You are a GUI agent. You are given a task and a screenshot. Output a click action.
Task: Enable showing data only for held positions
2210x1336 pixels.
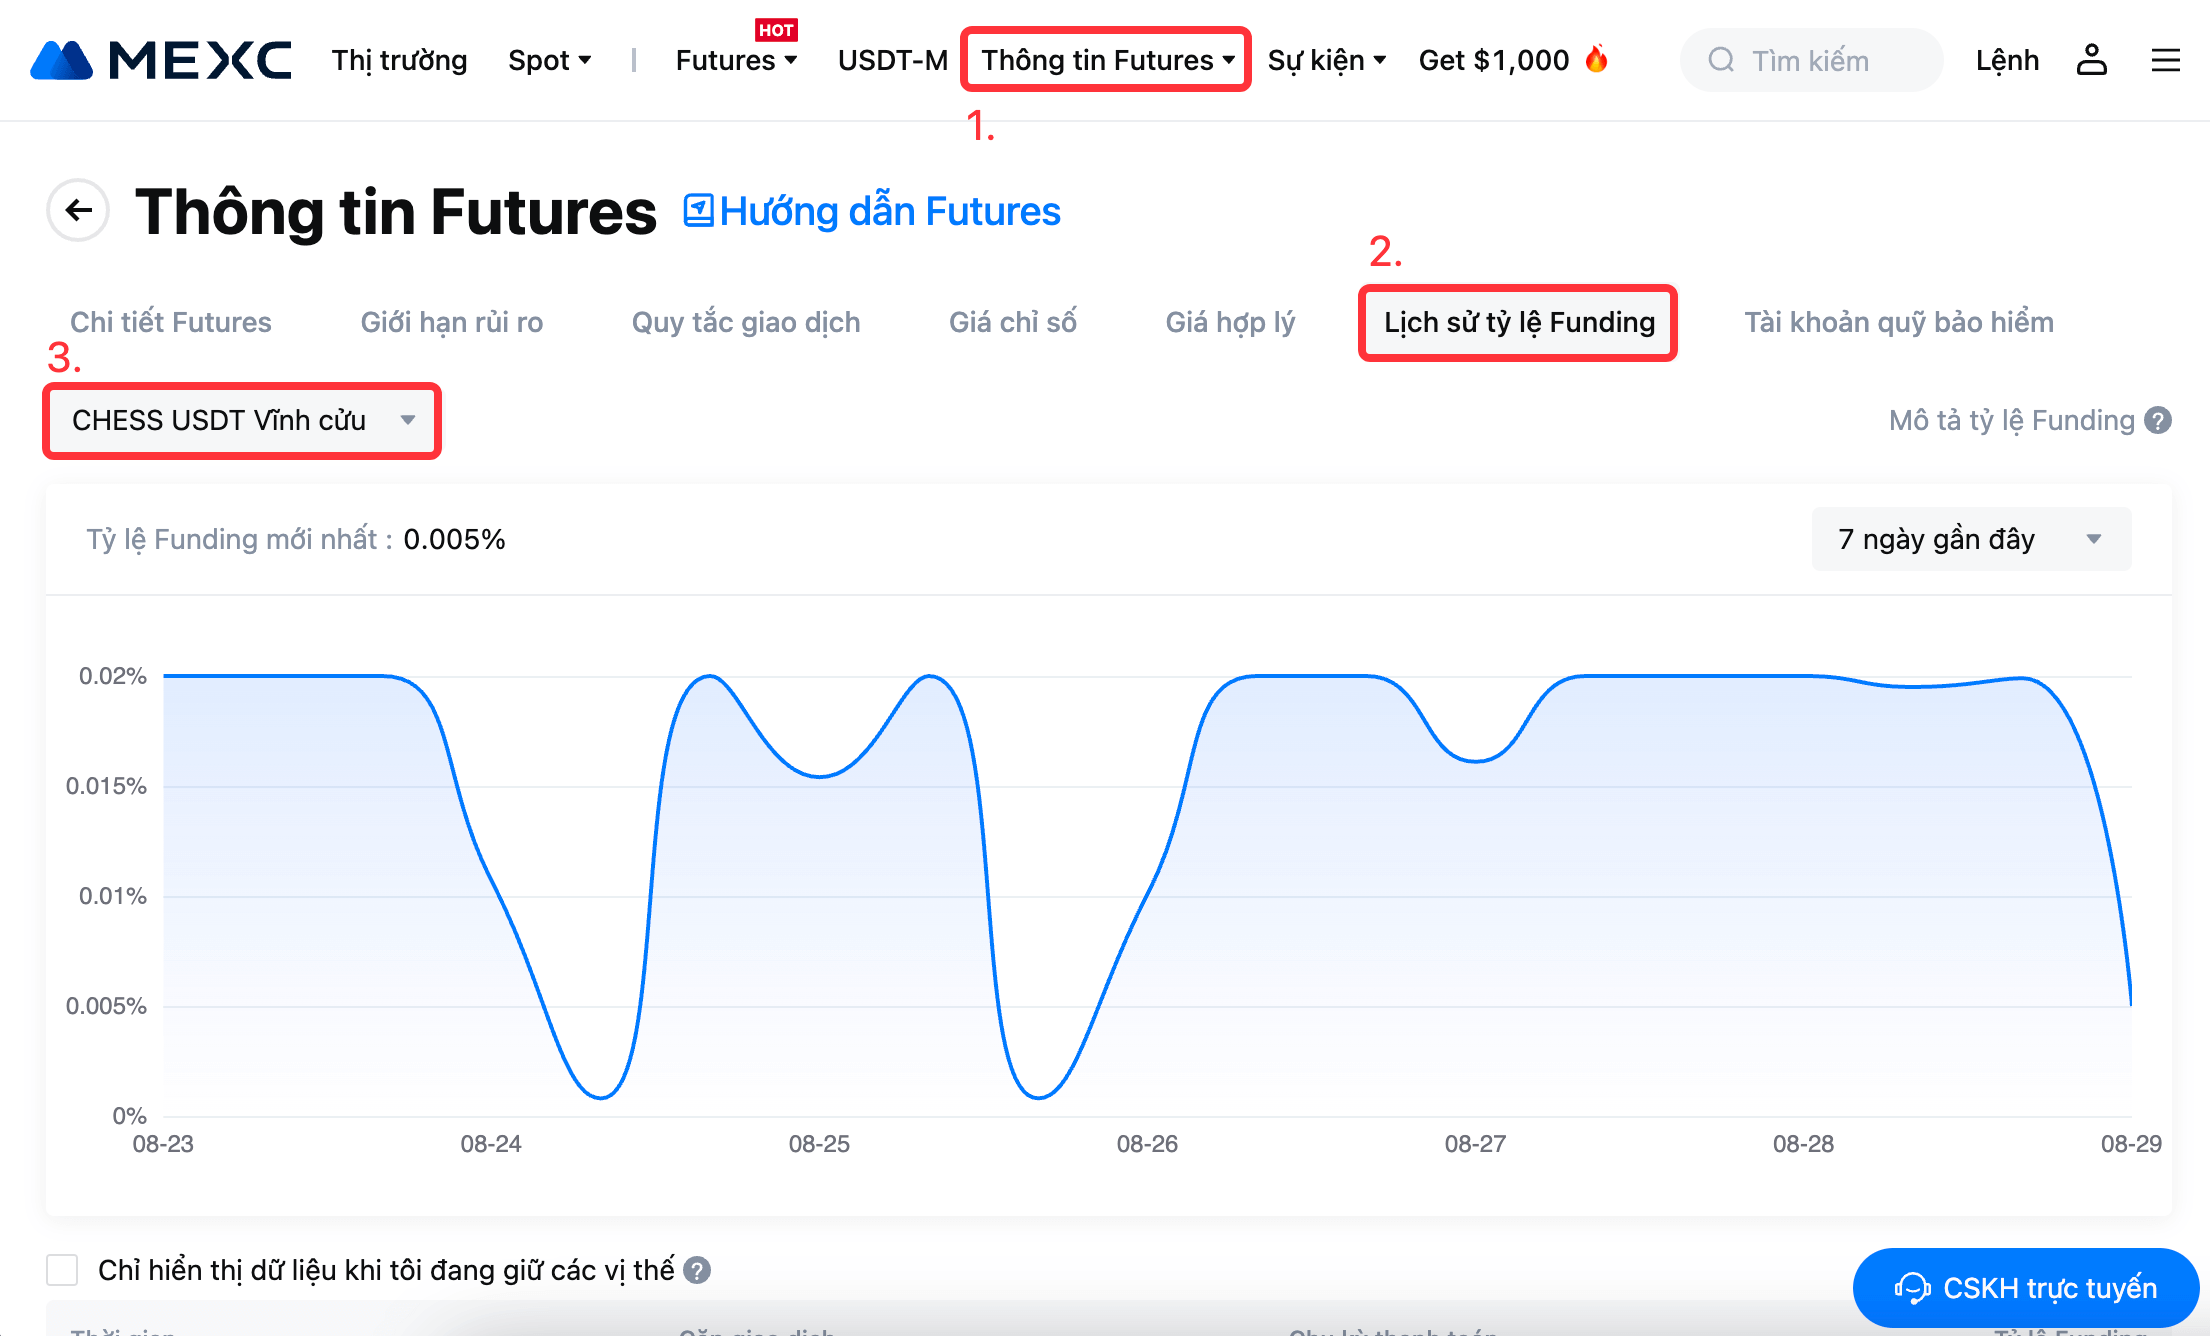point(62,1270)
